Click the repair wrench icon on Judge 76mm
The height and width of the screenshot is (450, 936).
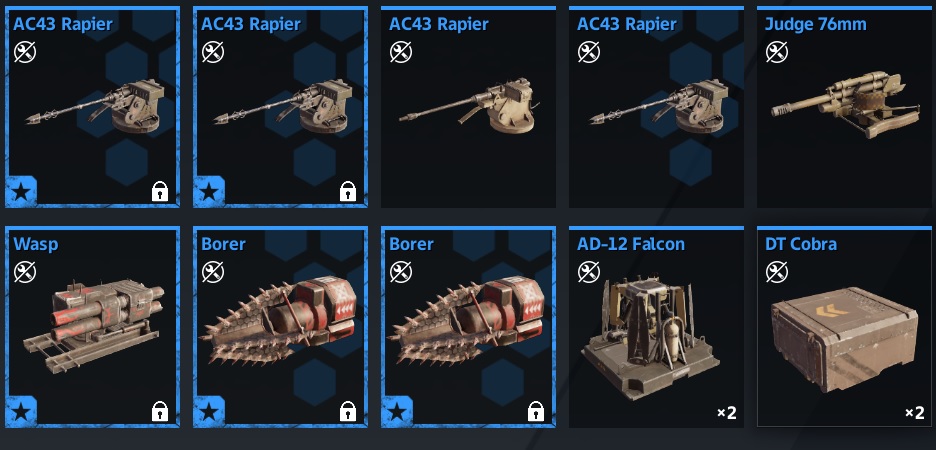[777, 53]
